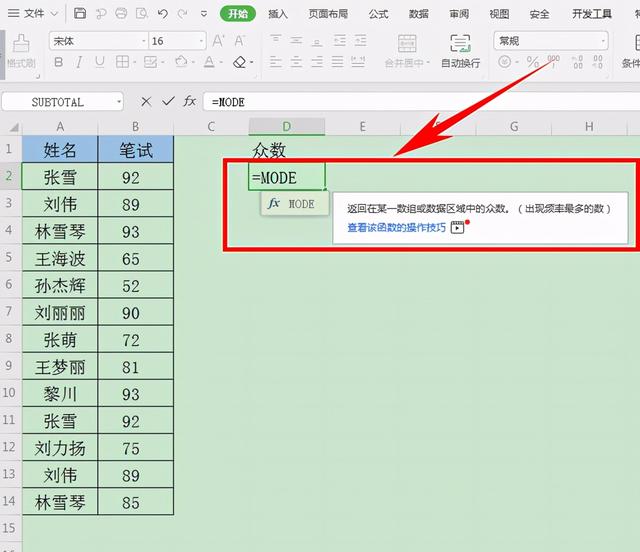Image resolution: width=640 pixels, height=552 pixels.
Task: Select MODE from the function suggestion list
Action: [x=295, y=203]
